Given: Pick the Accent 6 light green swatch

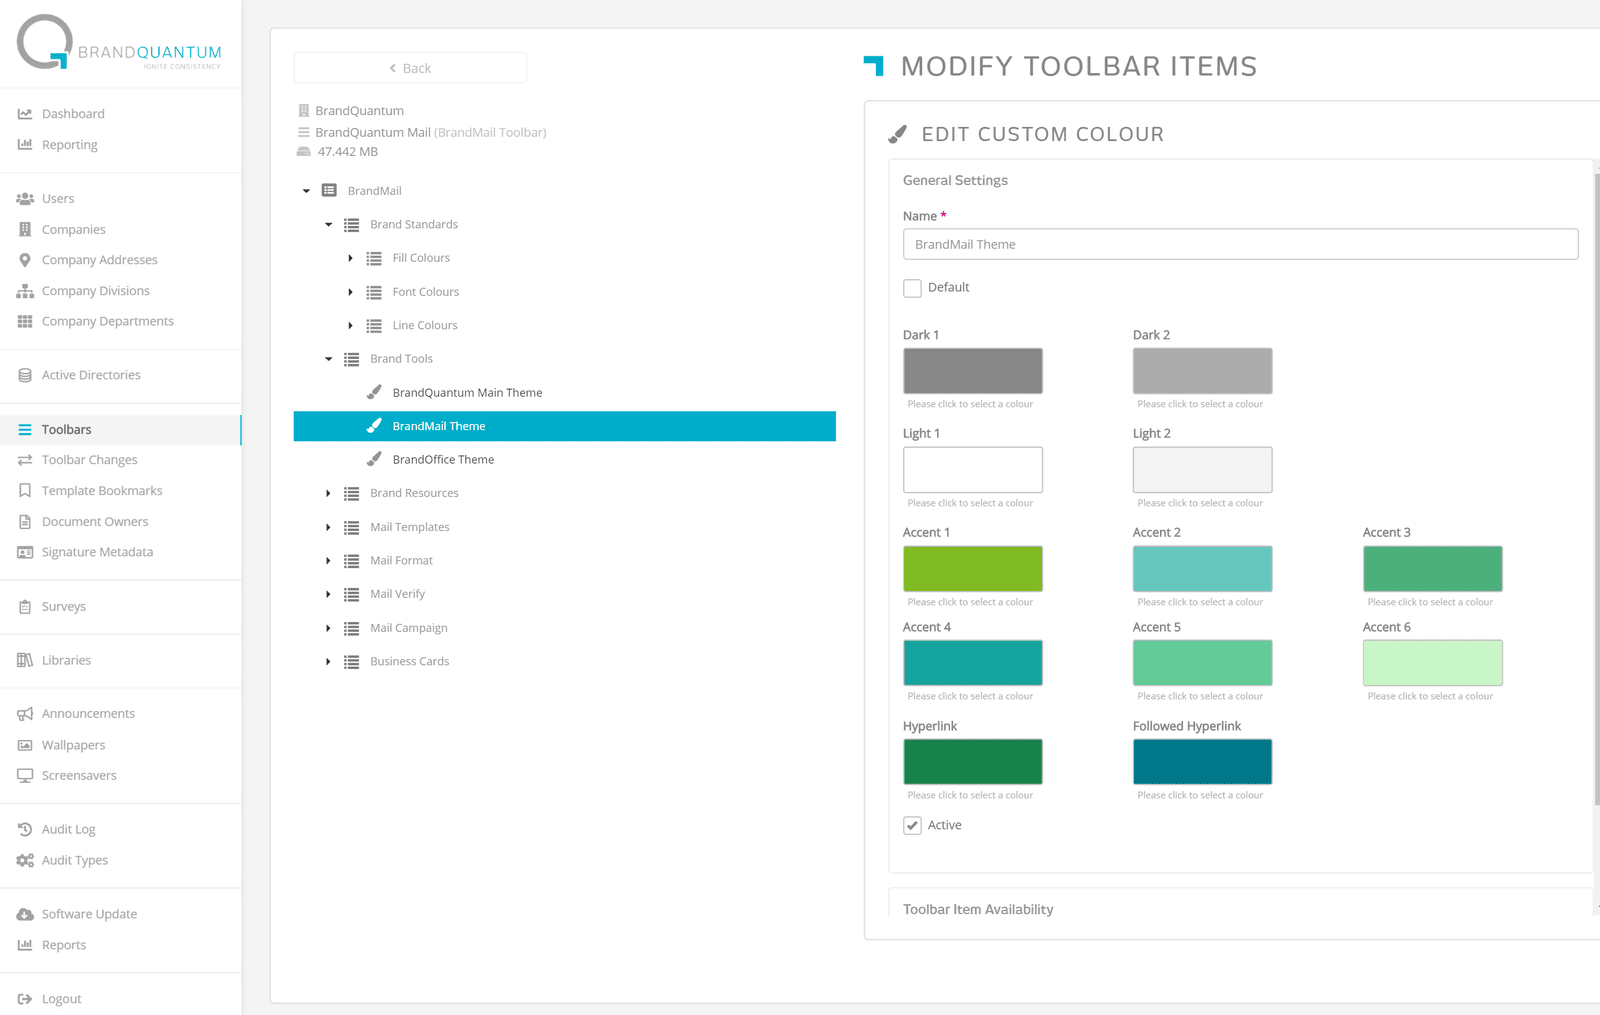Looking at the screenshot, I should [x=1433, y=663].
